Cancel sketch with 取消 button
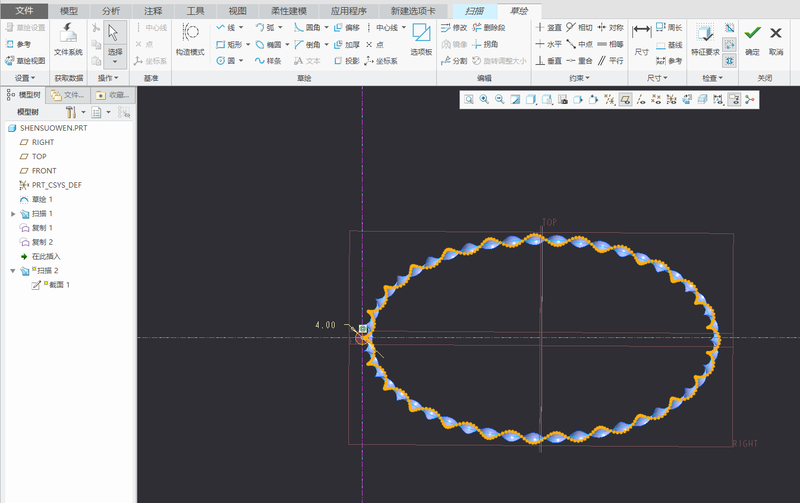This screenshot has width=800, height=503. click(776, 39)
